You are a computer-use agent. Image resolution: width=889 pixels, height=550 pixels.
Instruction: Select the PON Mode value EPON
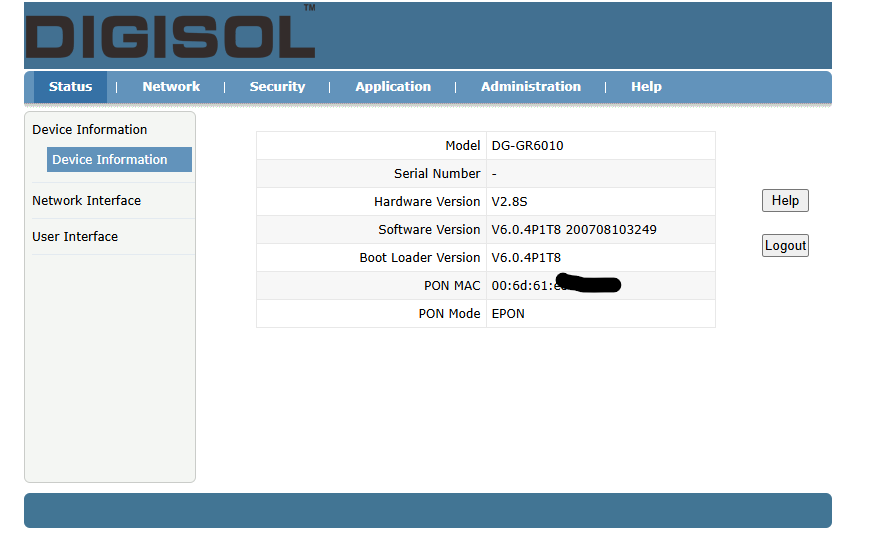click(x=508, y=314)
